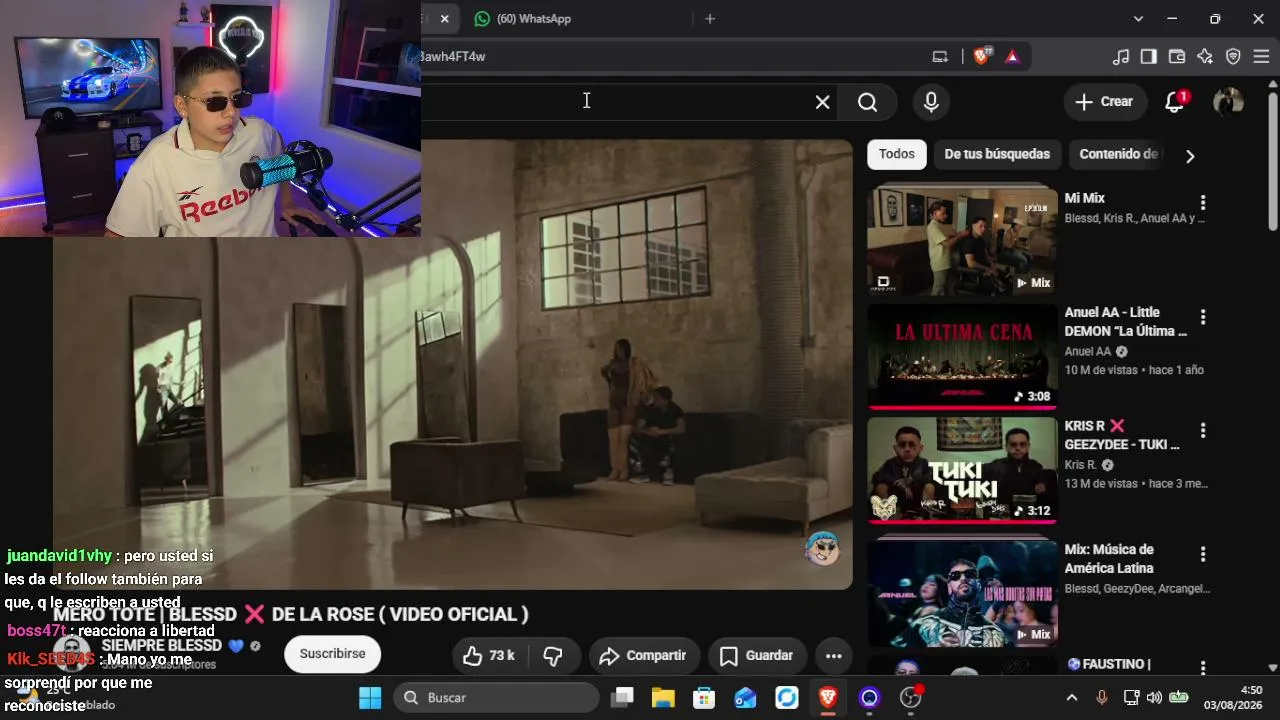Open Brave VPN shield icon
This screenshot has width=1280, height=720.
1233,56
